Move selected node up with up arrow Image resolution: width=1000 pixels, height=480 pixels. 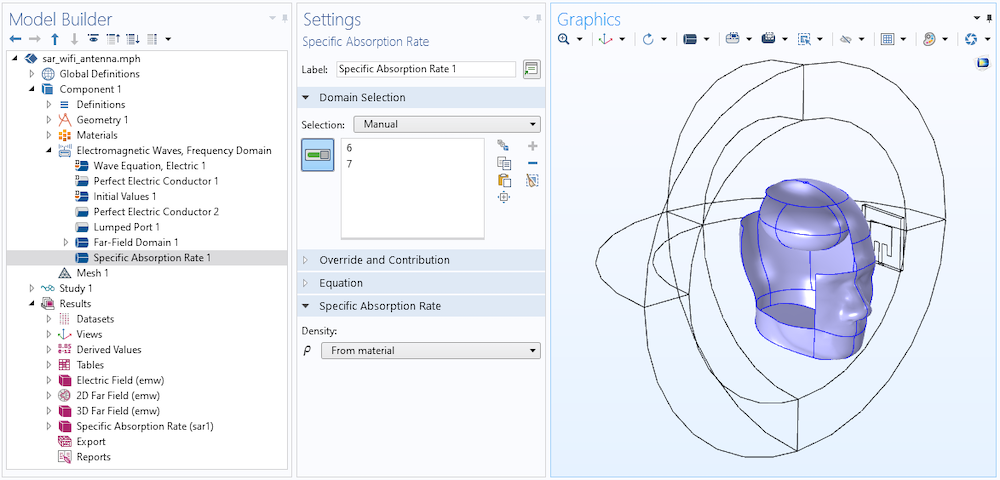[x=55, y=39]
